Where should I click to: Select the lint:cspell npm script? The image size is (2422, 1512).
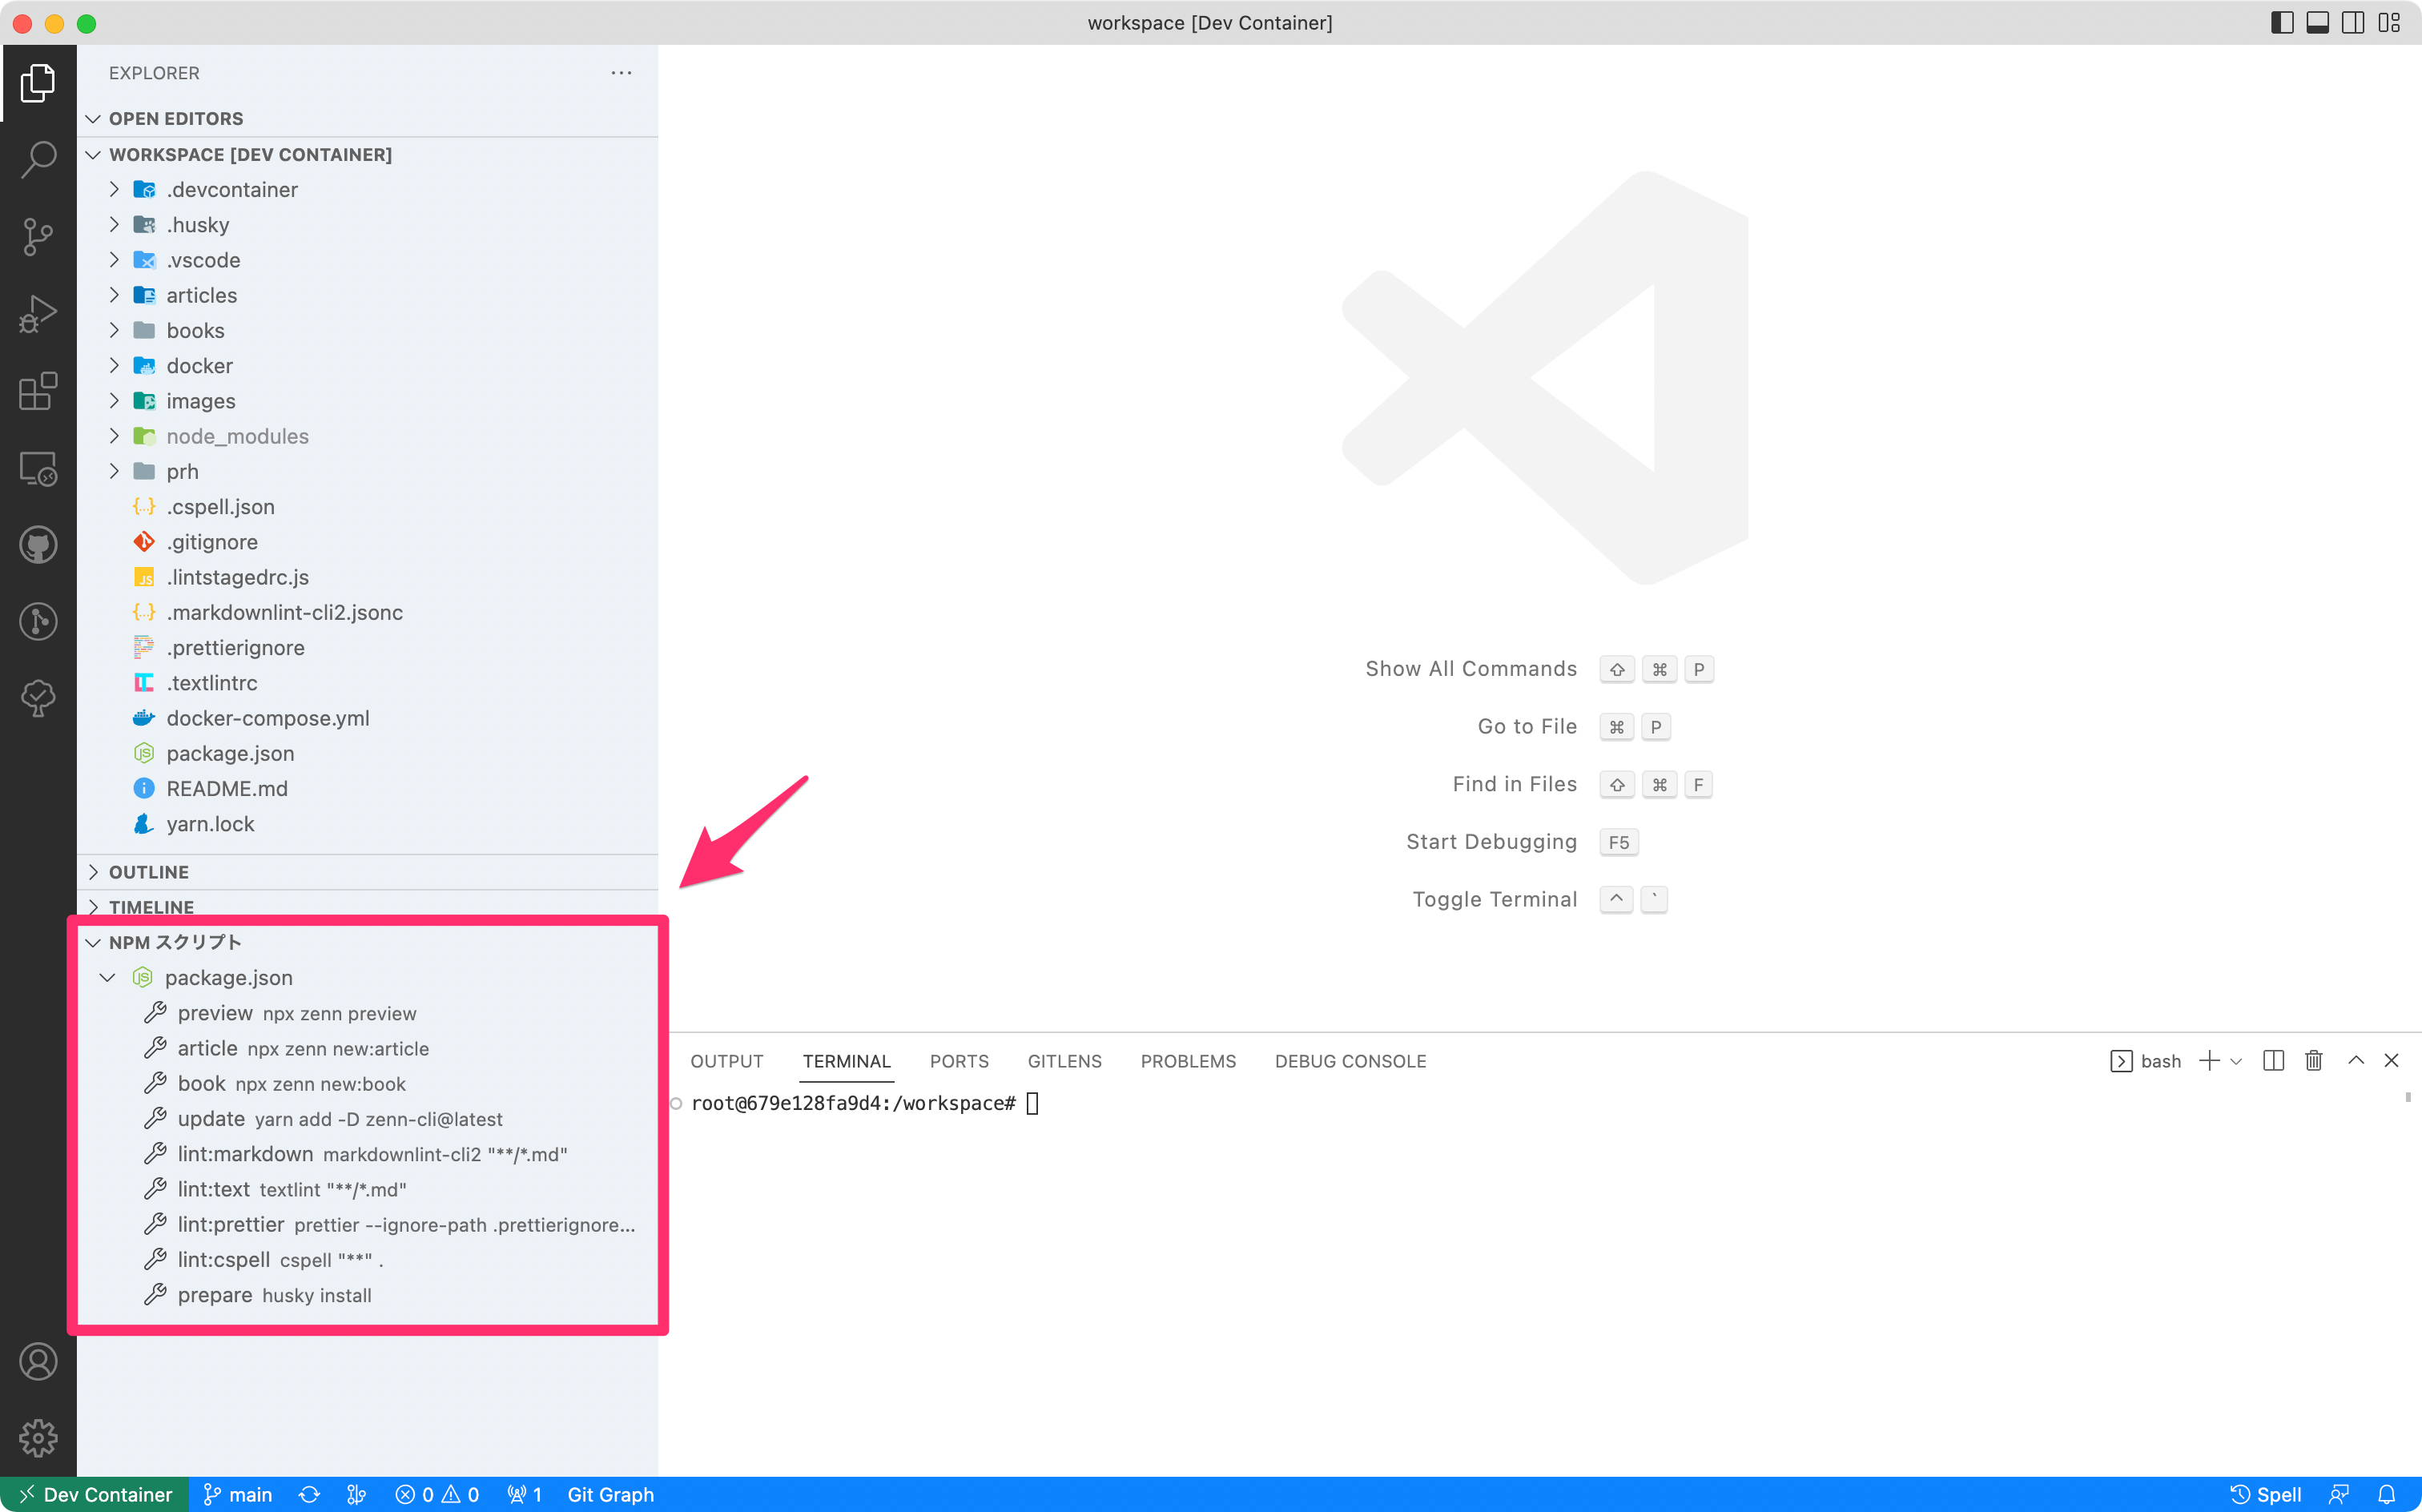367,1260
